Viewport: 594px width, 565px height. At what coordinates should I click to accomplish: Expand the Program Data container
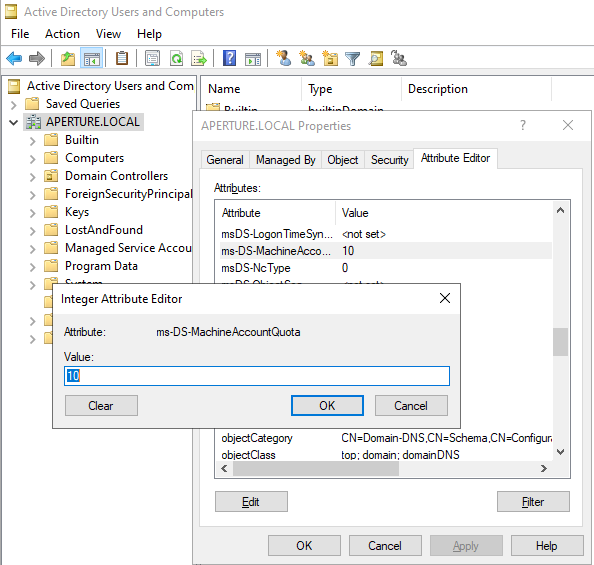pos(33,267)
